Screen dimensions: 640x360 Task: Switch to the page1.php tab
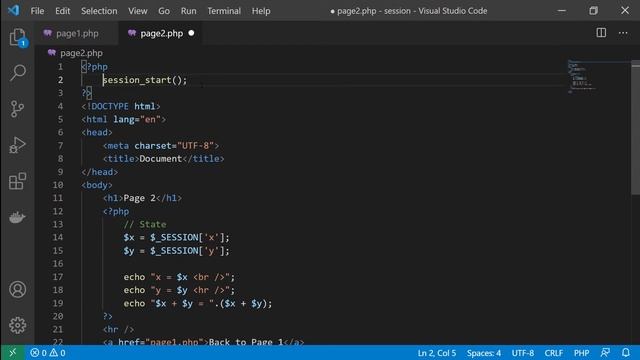(77, 33)
